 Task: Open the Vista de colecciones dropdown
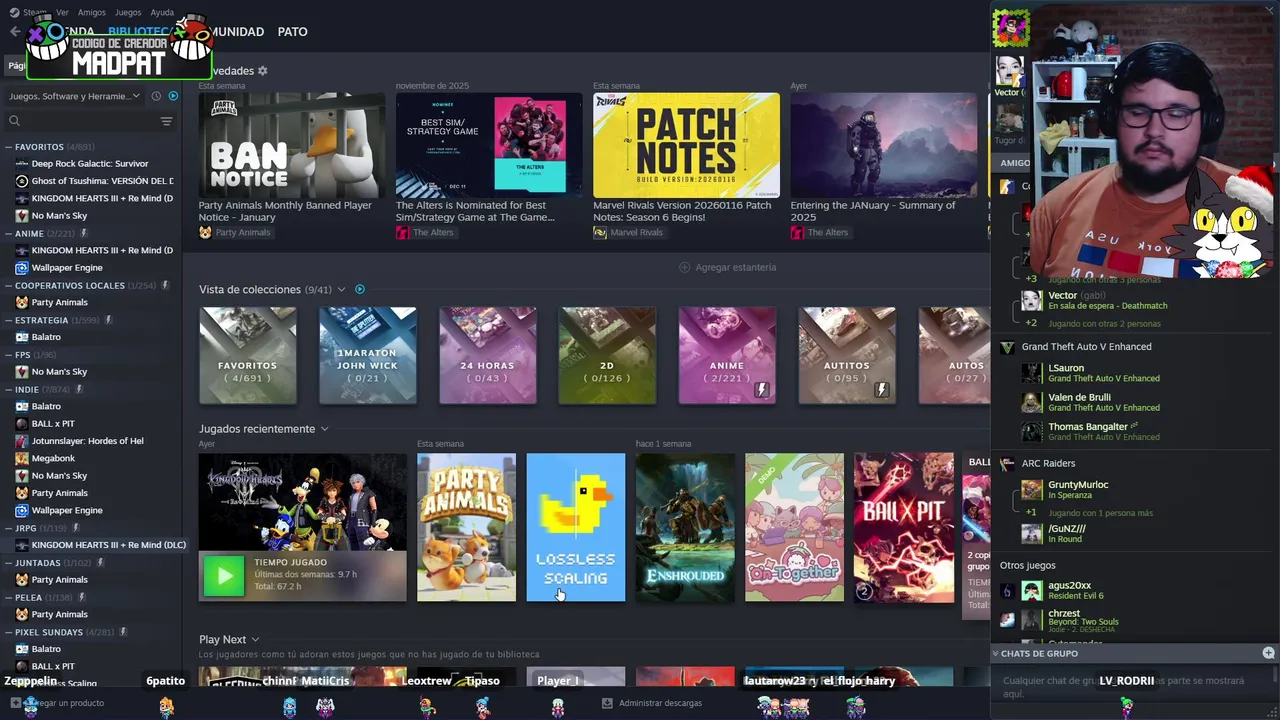(x=341, y=290)
